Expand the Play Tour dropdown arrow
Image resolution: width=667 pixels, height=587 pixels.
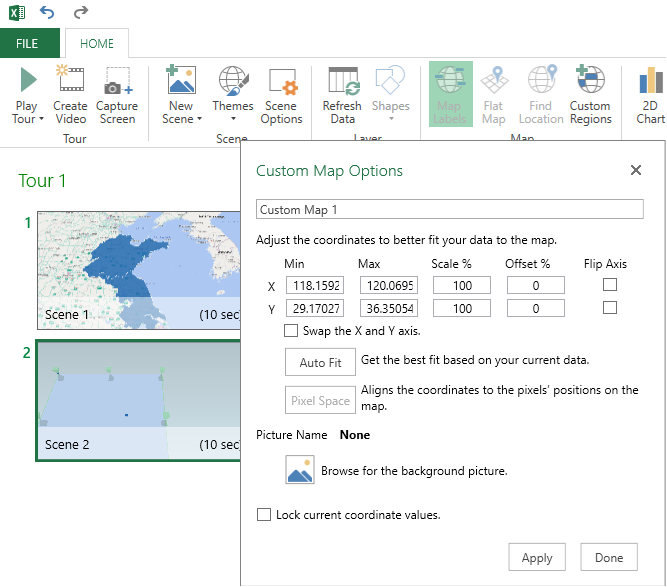tap(41, 119)
